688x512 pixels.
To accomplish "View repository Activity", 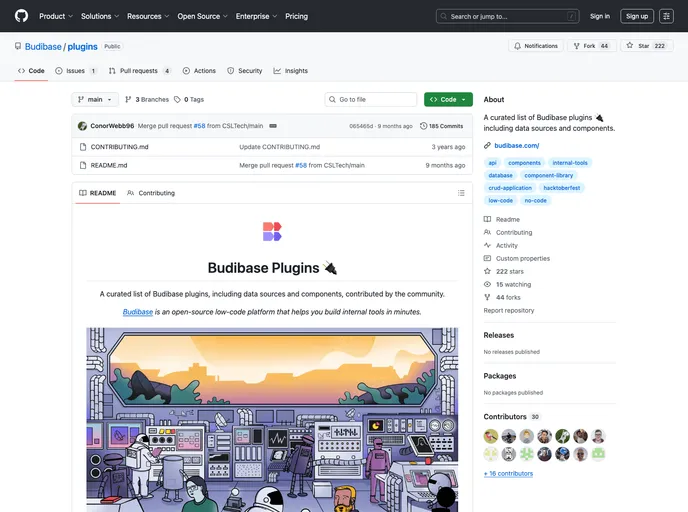I will tap(501, 246).
